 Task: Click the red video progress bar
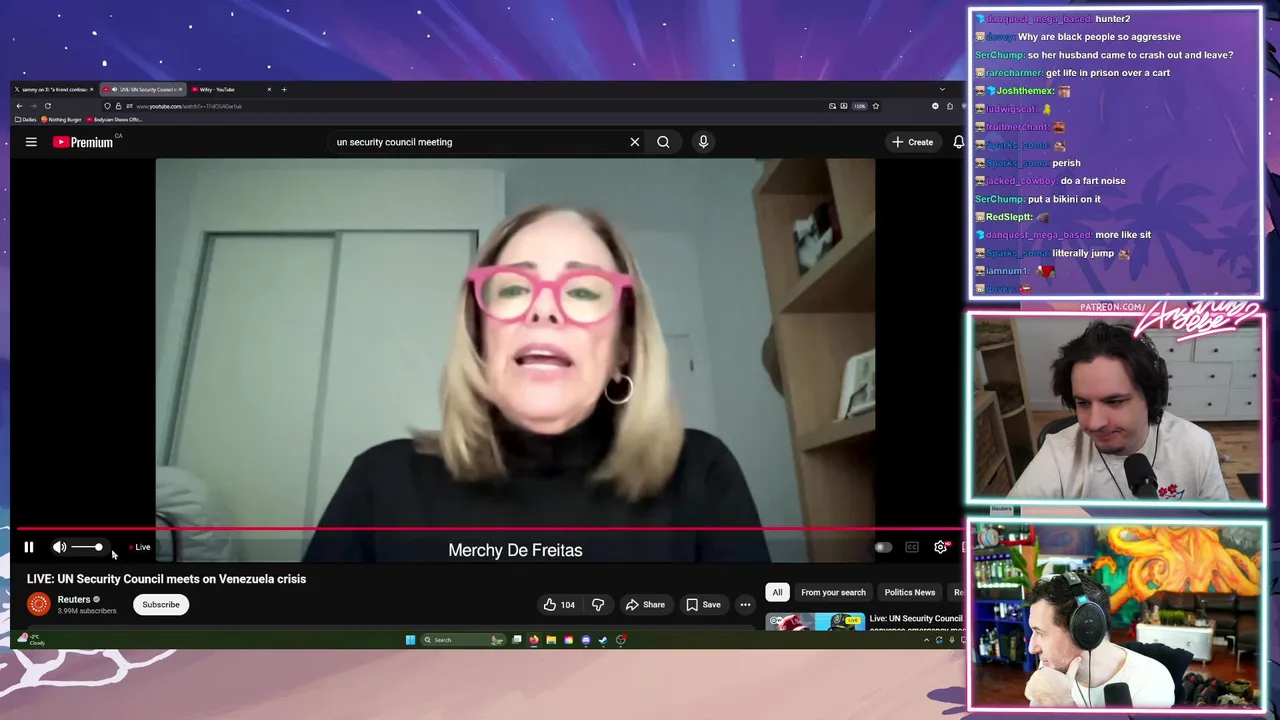coord(490,529)
